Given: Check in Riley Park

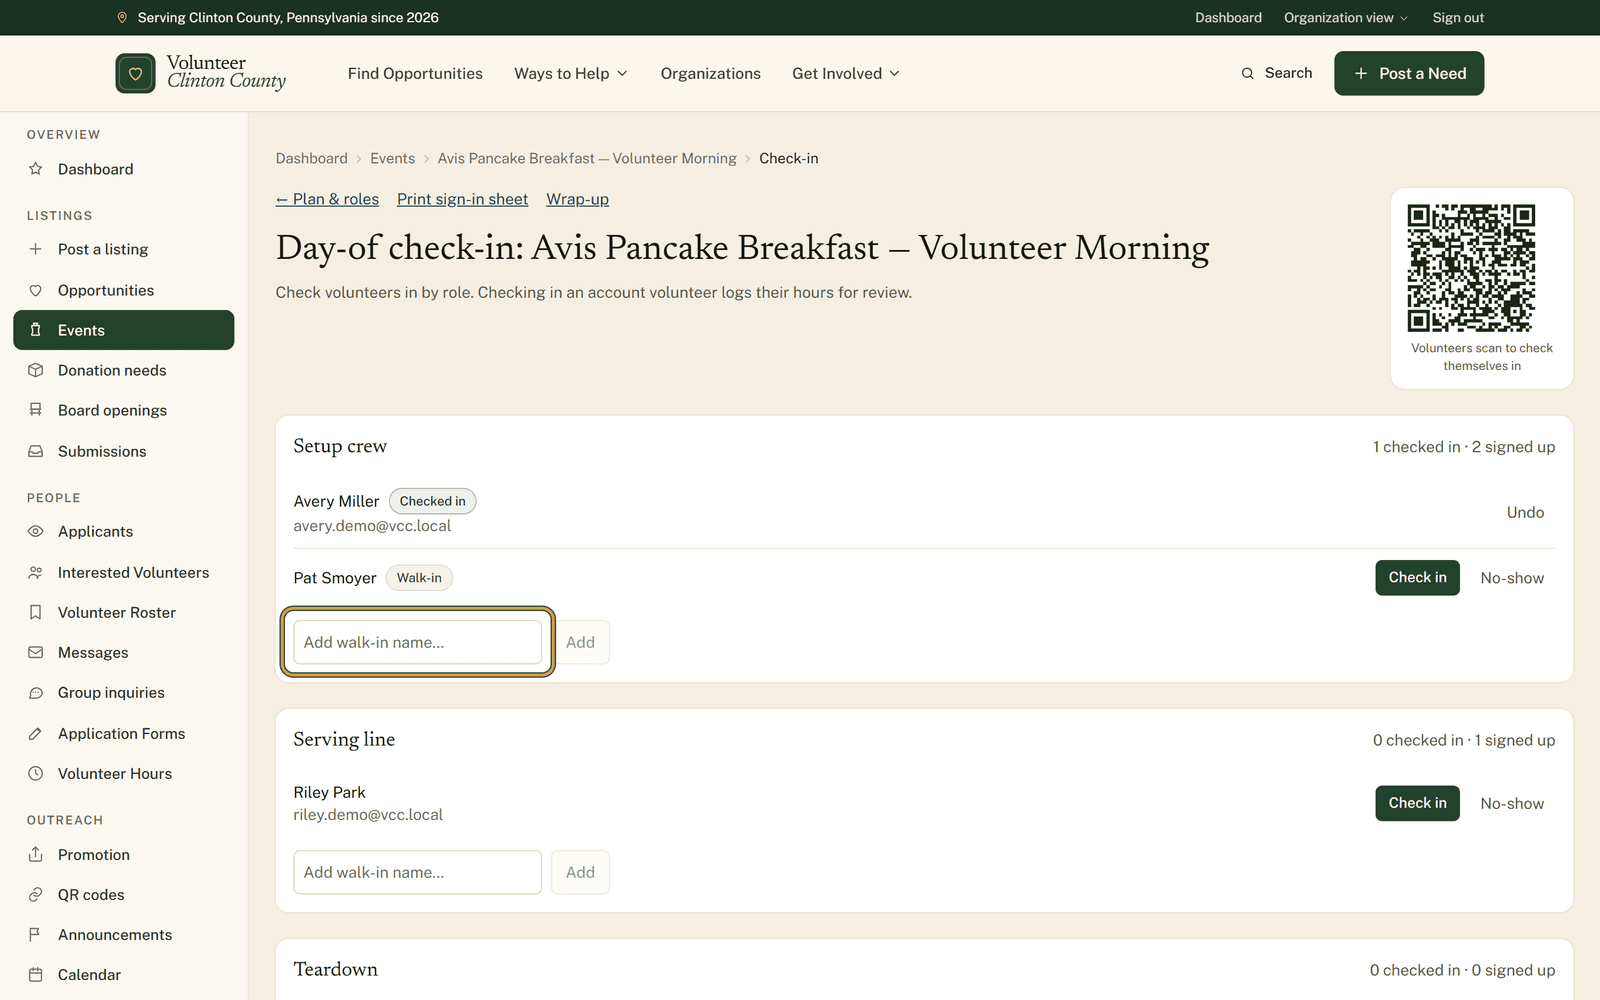Looking at the screenshot, I should pos(1417,803).
